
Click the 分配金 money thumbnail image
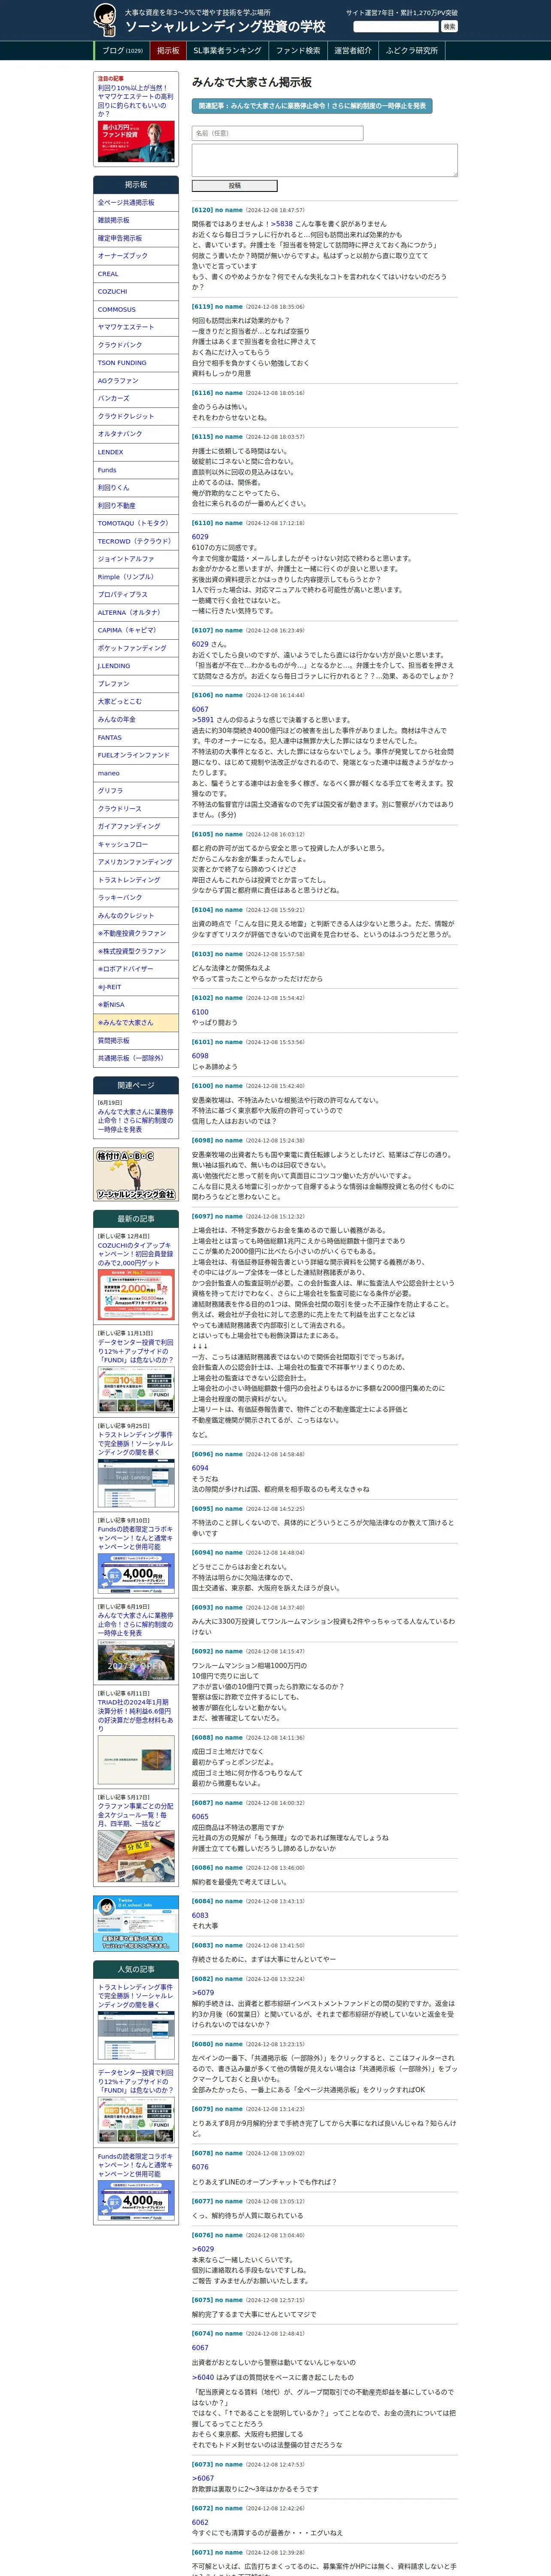tap(136, 1855)
